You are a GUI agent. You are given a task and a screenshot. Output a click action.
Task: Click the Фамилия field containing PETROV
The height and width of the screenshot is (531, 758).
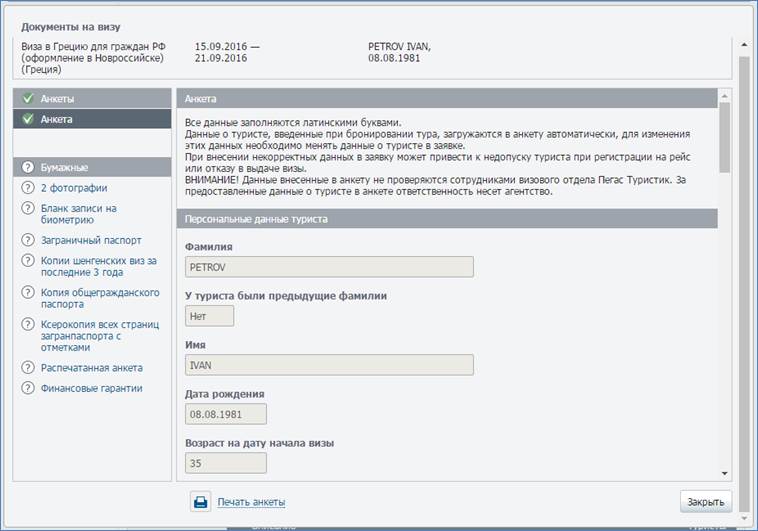pyautogui.click(x=329, y=267)
